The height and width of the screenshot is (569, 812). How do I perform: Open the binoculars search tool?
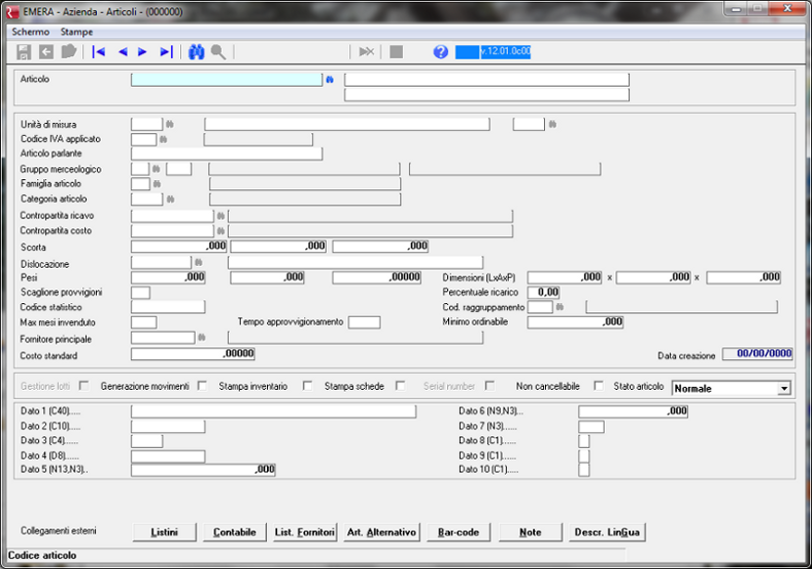[x=196, y=52]
